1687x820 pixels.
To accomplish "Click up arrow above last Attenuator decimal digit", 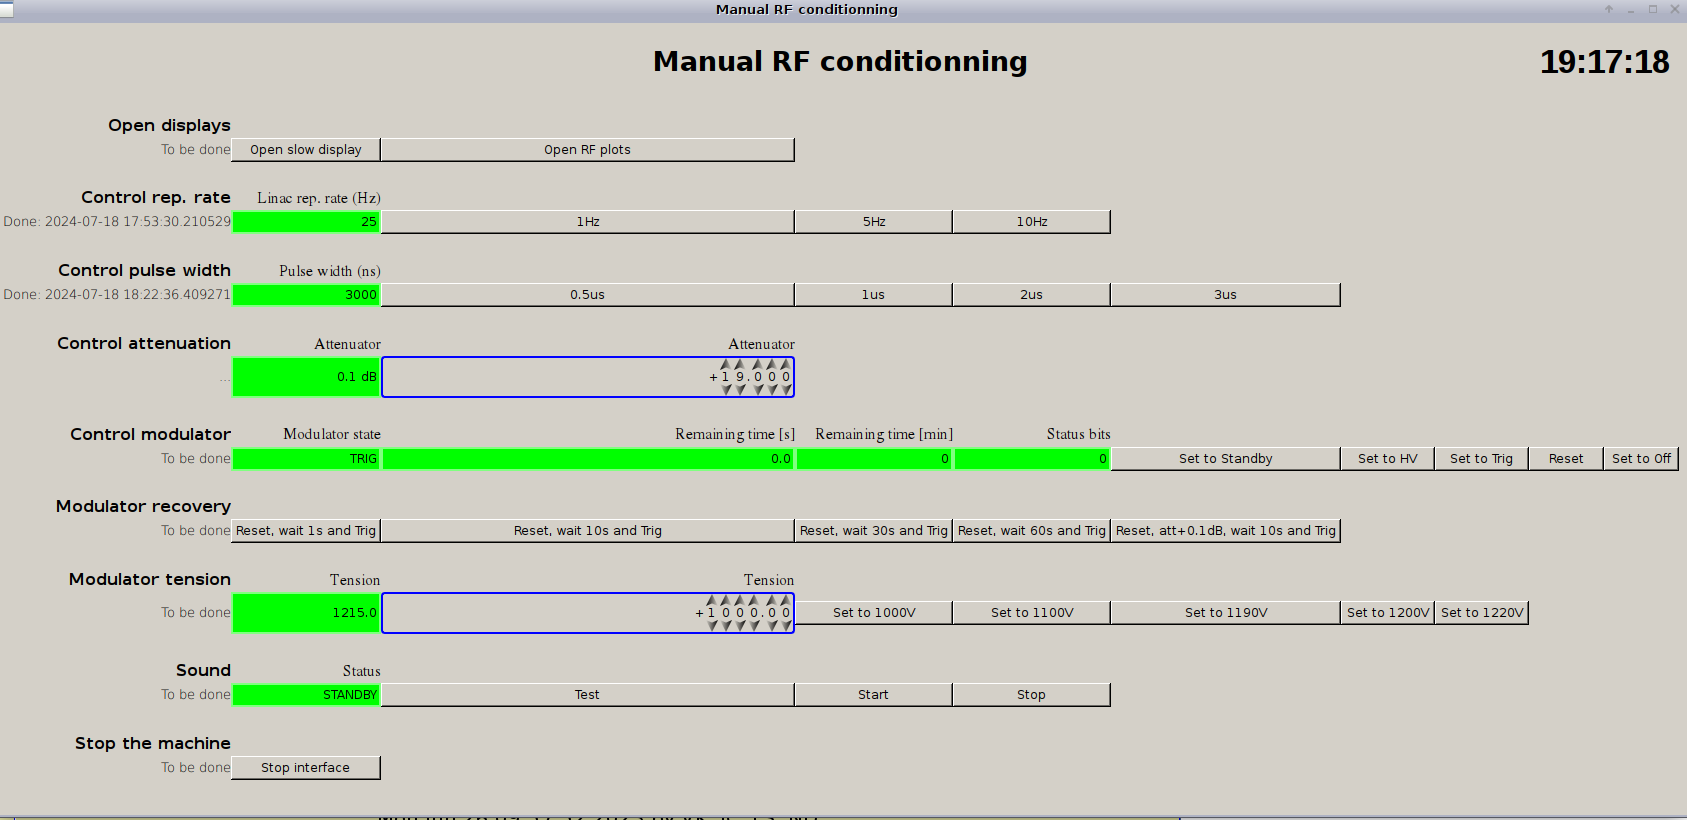I will (786, 365).
